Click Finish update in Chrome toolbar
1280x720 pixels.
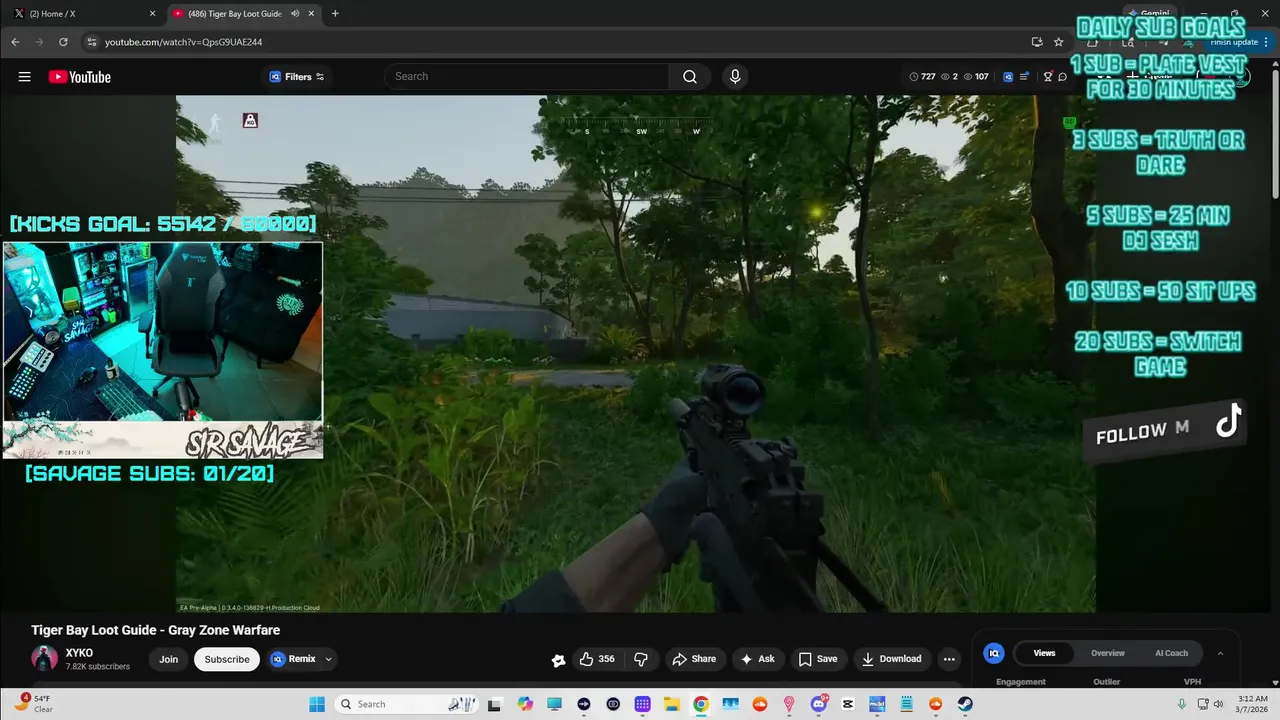pos(1233,42)
